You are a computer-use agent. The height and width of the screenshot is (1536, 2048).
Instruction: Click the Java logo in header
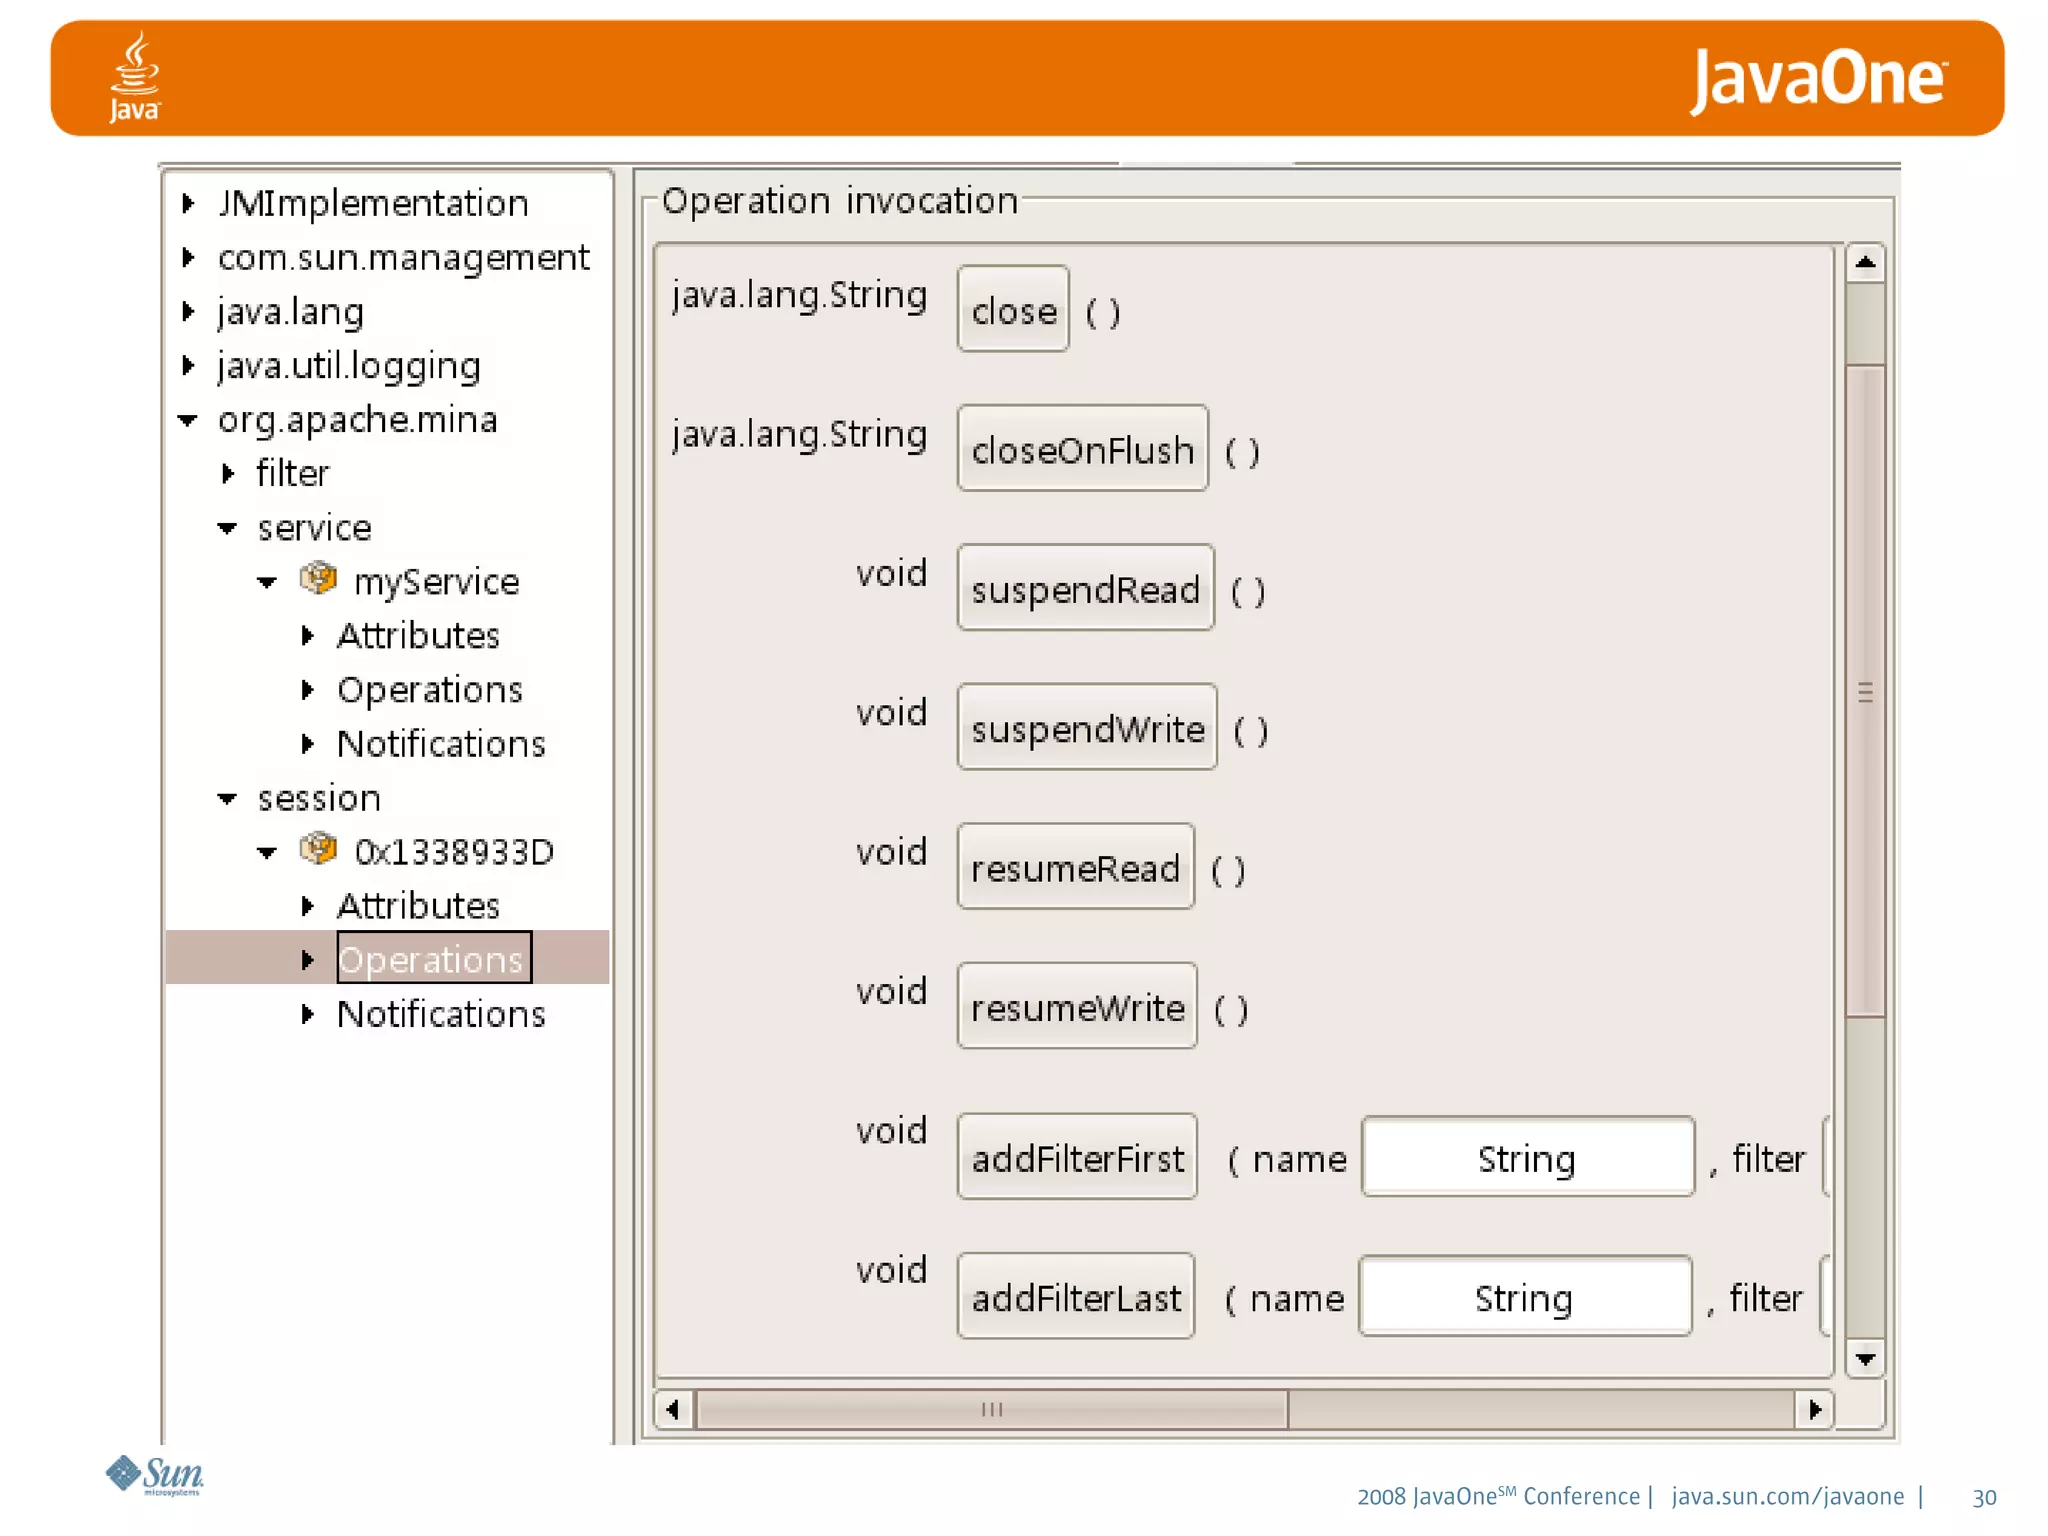click(x=135, y=77)
